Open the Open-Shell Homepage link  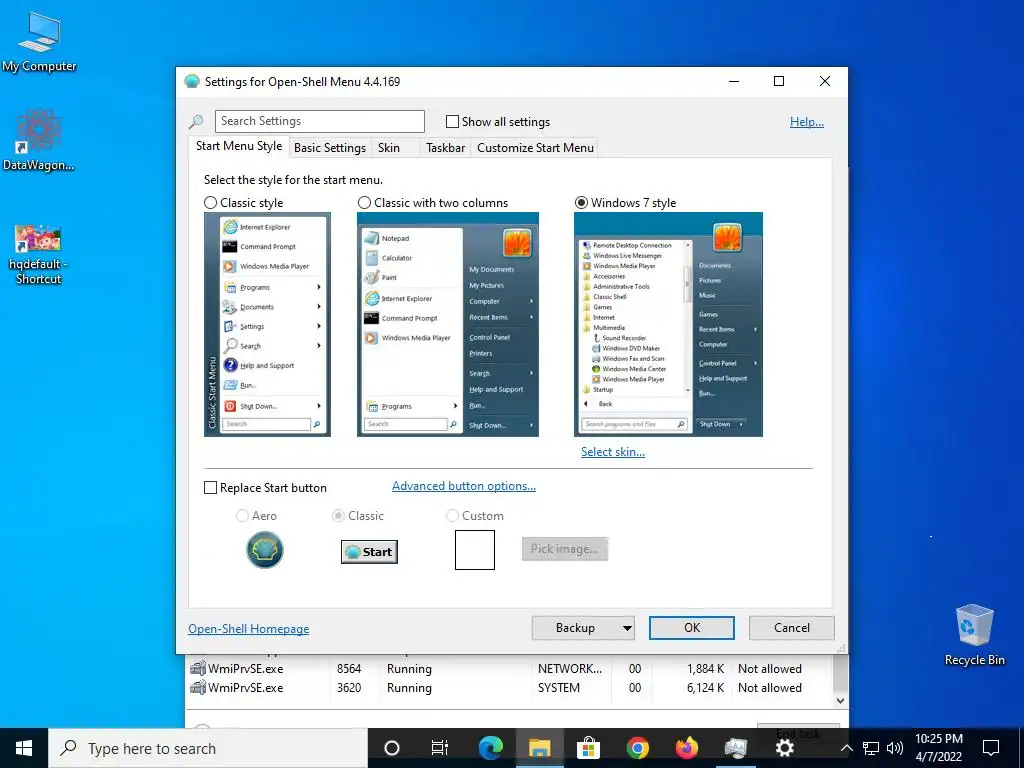pos(248,629)
